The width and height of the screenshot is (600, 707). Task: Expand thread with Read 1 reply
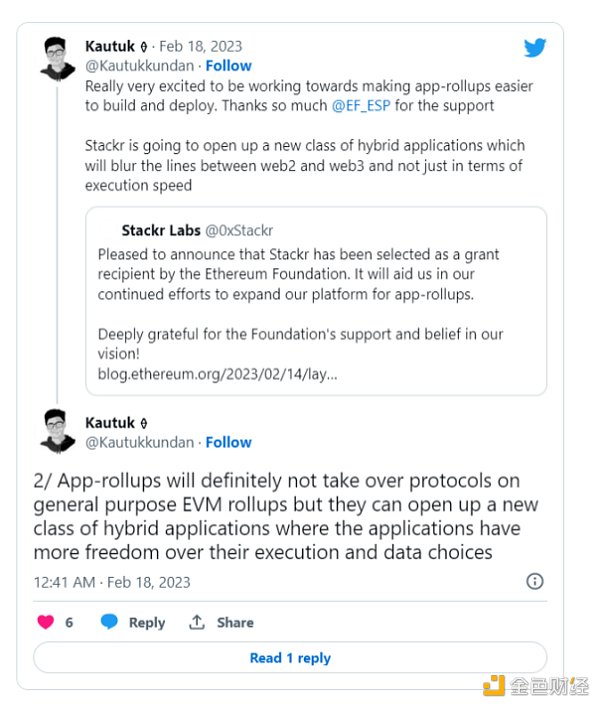[290, 658]
